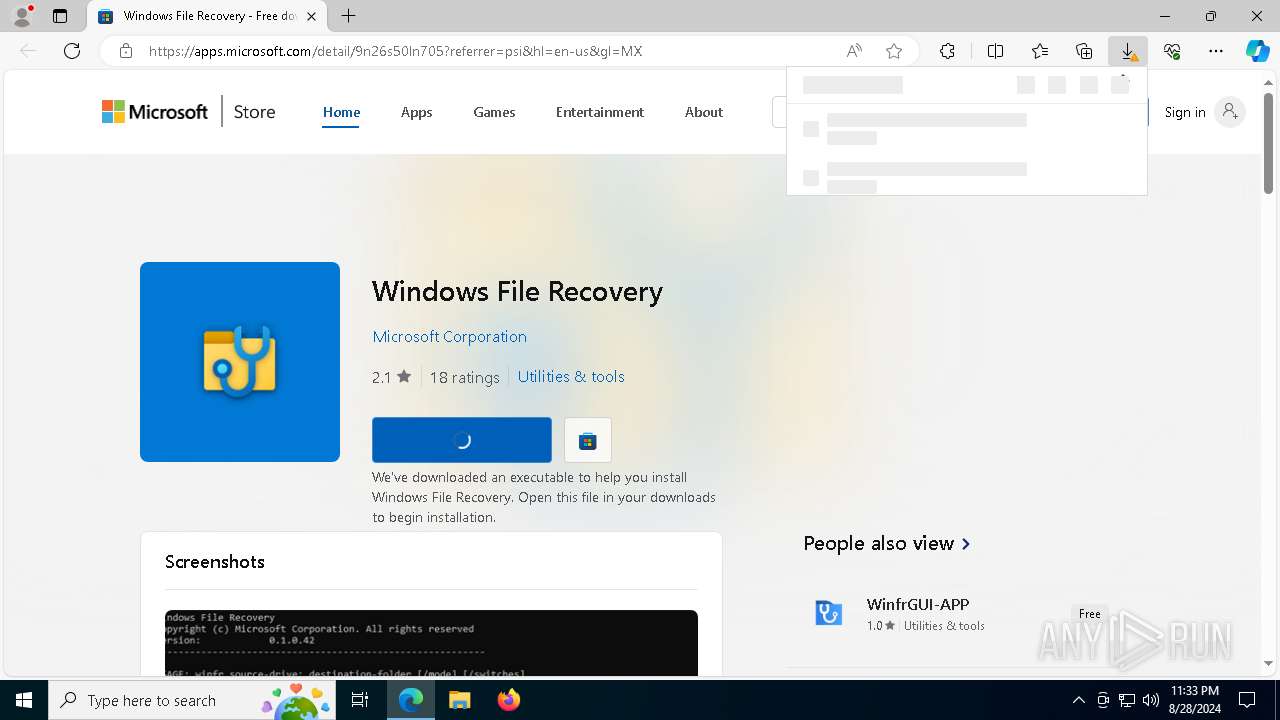Open the Edge profile icon
This screenshot has height=720, width=1280.
[22, 16]
